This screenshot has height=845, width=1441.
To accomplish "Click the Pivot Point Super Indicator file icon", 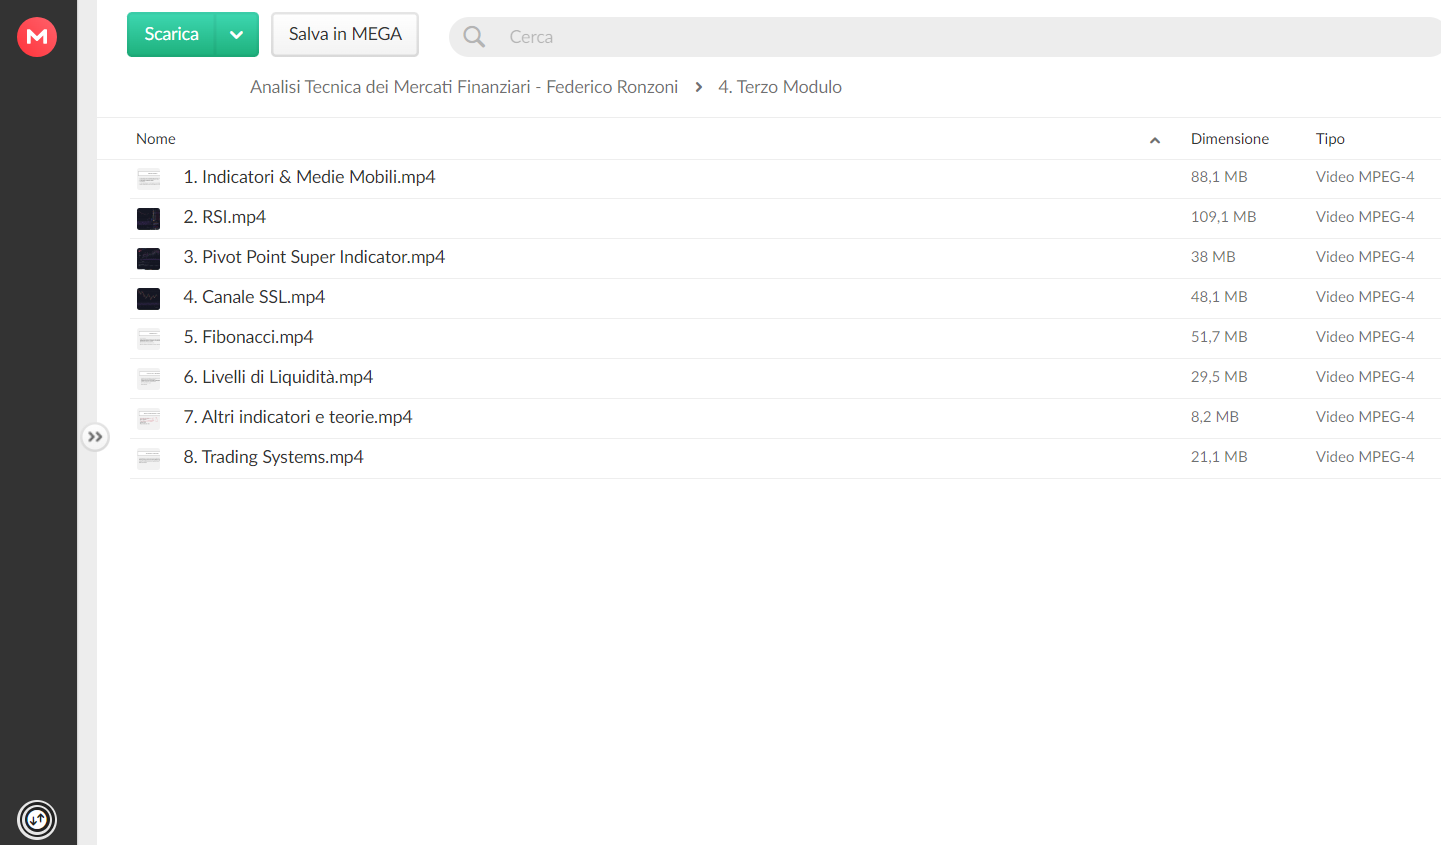I will tap(149, 258).
